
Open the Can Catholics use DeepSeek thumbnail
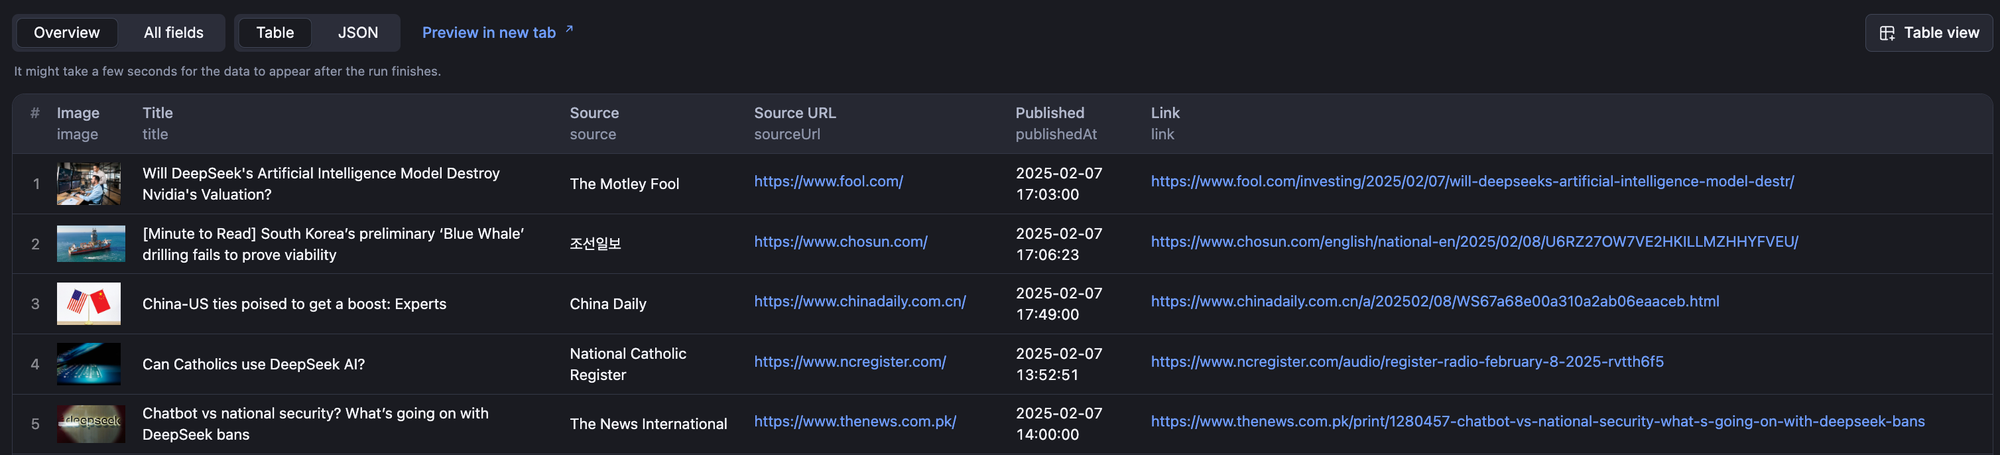(x=89, y=364)
